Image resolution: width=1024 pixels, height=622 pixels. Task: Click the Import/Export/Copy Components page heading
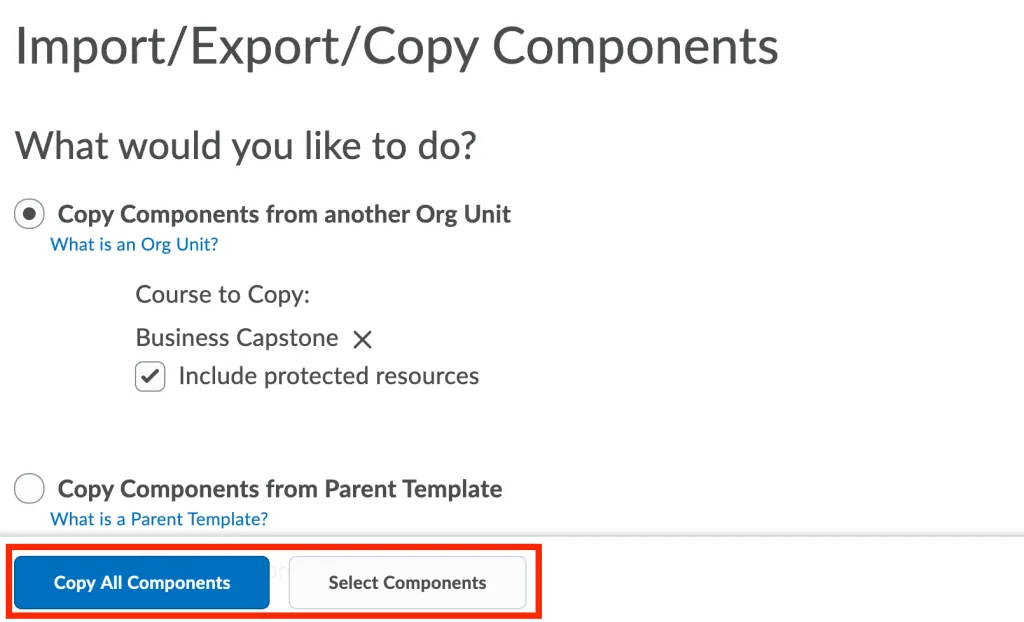[397, 46]
